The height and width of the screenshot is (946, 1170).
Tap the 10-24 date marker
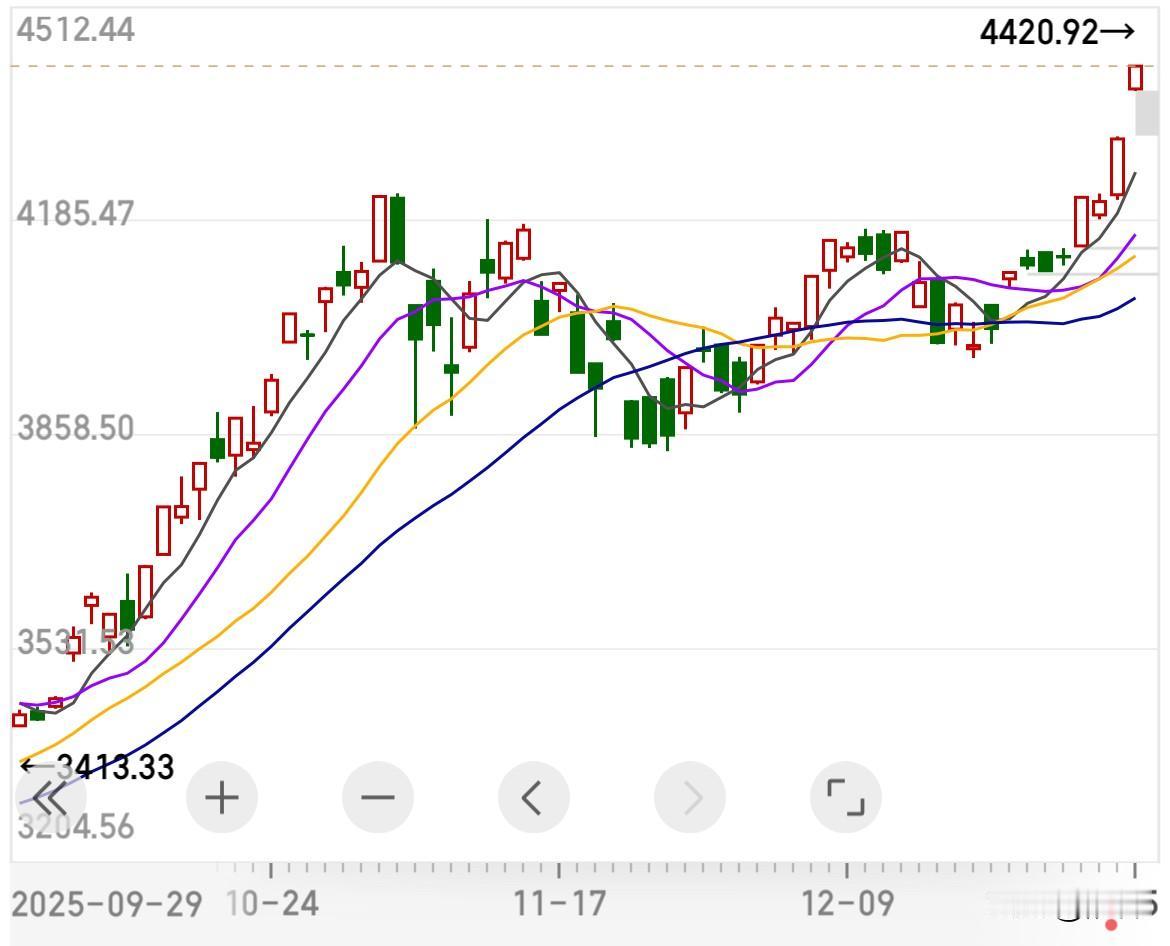tap(273, 904)
